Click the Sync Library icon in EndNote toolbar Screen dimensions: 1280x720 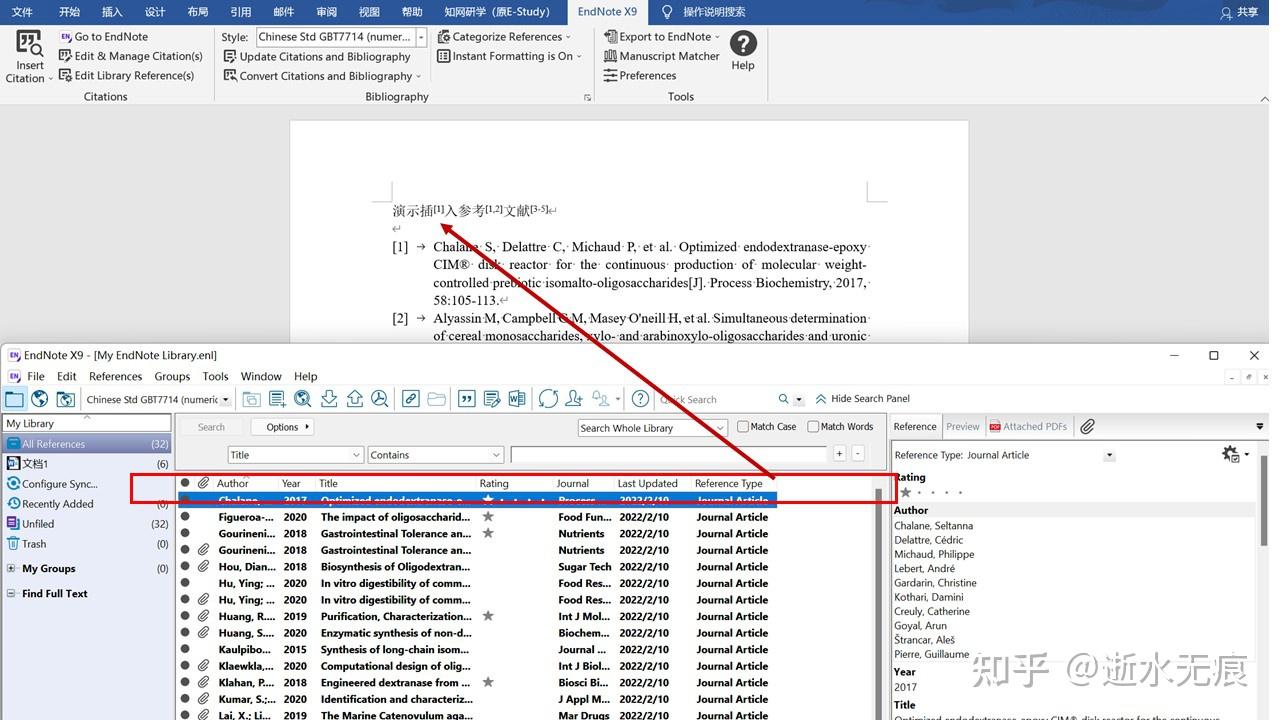(x=548, y=399)
